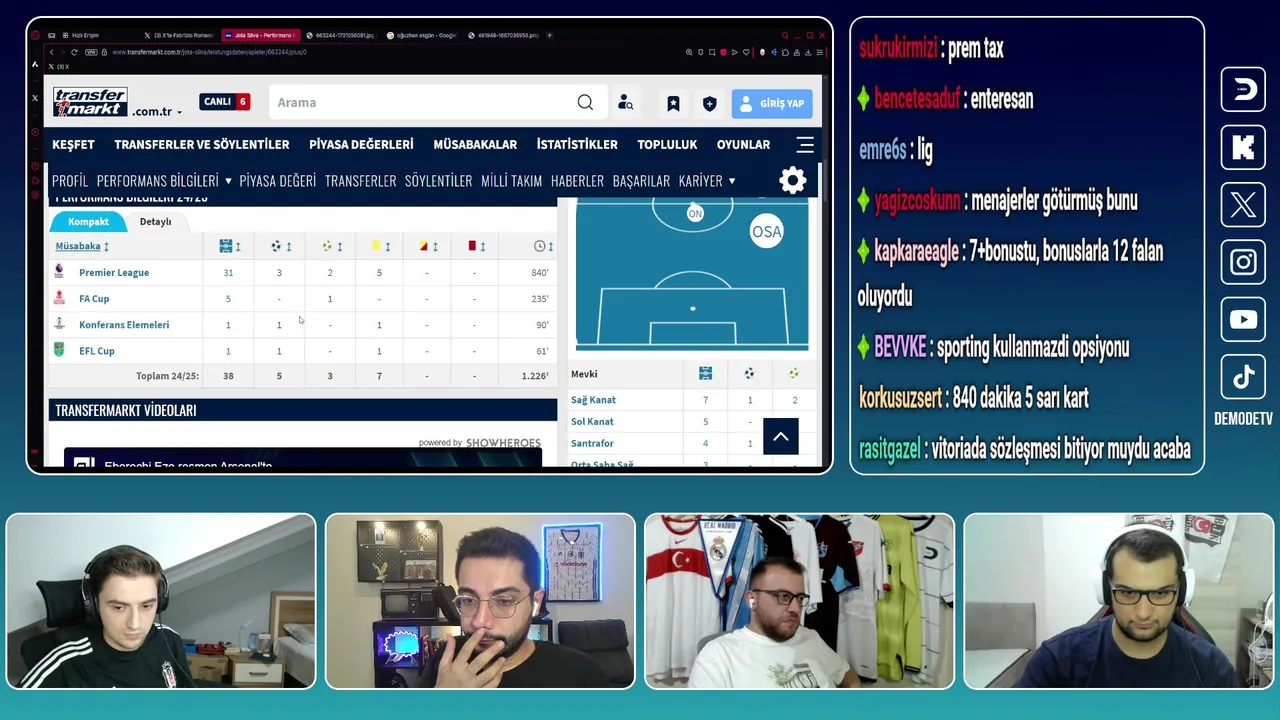Viewport: 1280px width, 720px height.
Task: Open the FA Cup competition link
Action: [x=94, y=298]
